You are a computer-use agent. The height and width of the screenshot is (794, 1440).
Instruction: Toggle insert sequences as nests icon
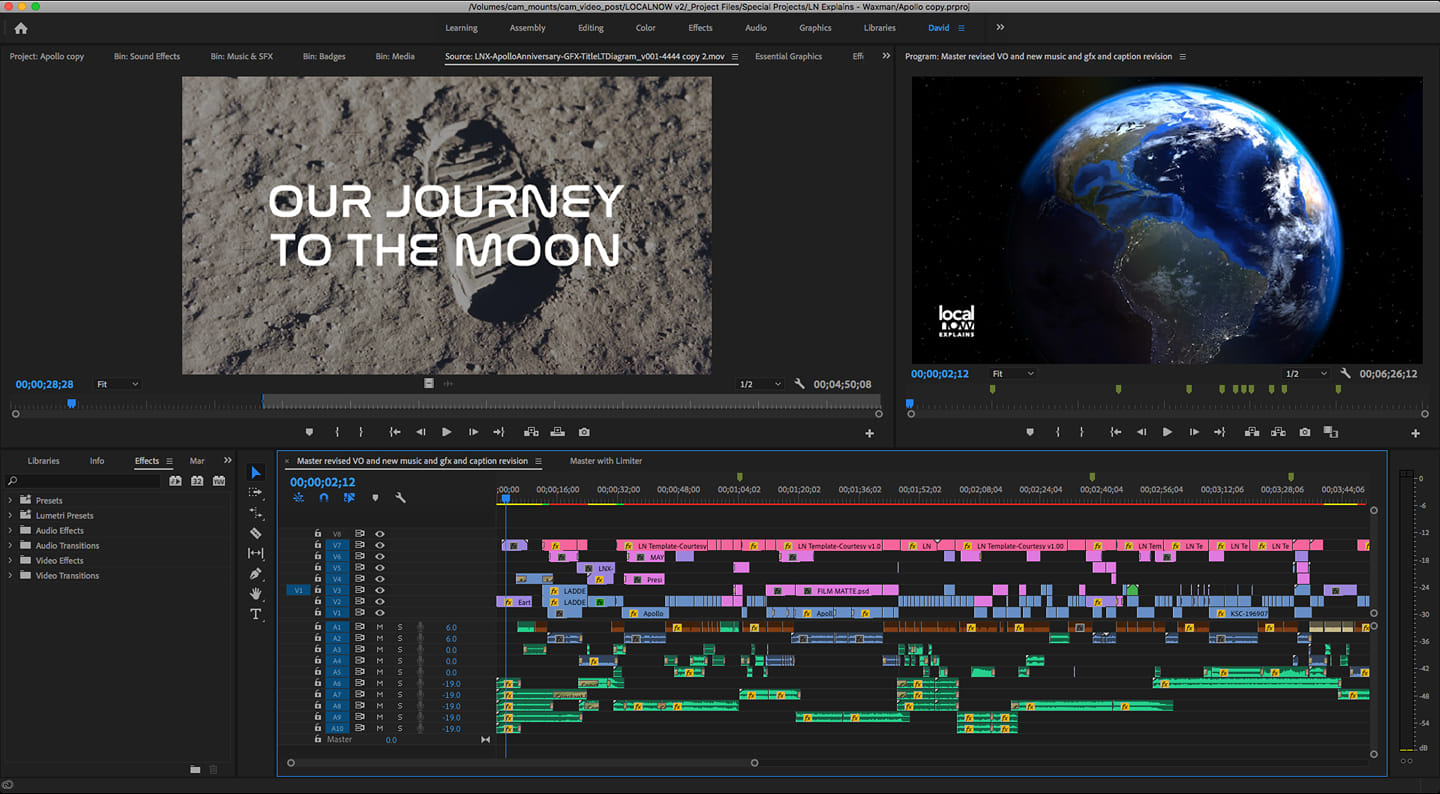tap(298, 497)
